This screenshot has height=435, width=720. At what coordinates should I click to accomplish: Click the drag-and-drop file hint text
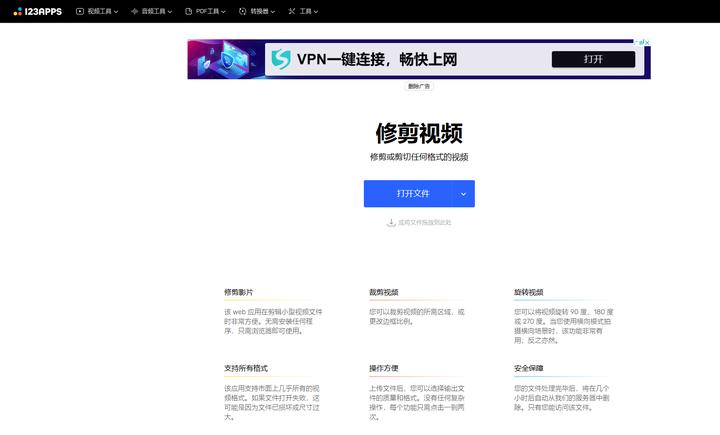tap(424, 223)
